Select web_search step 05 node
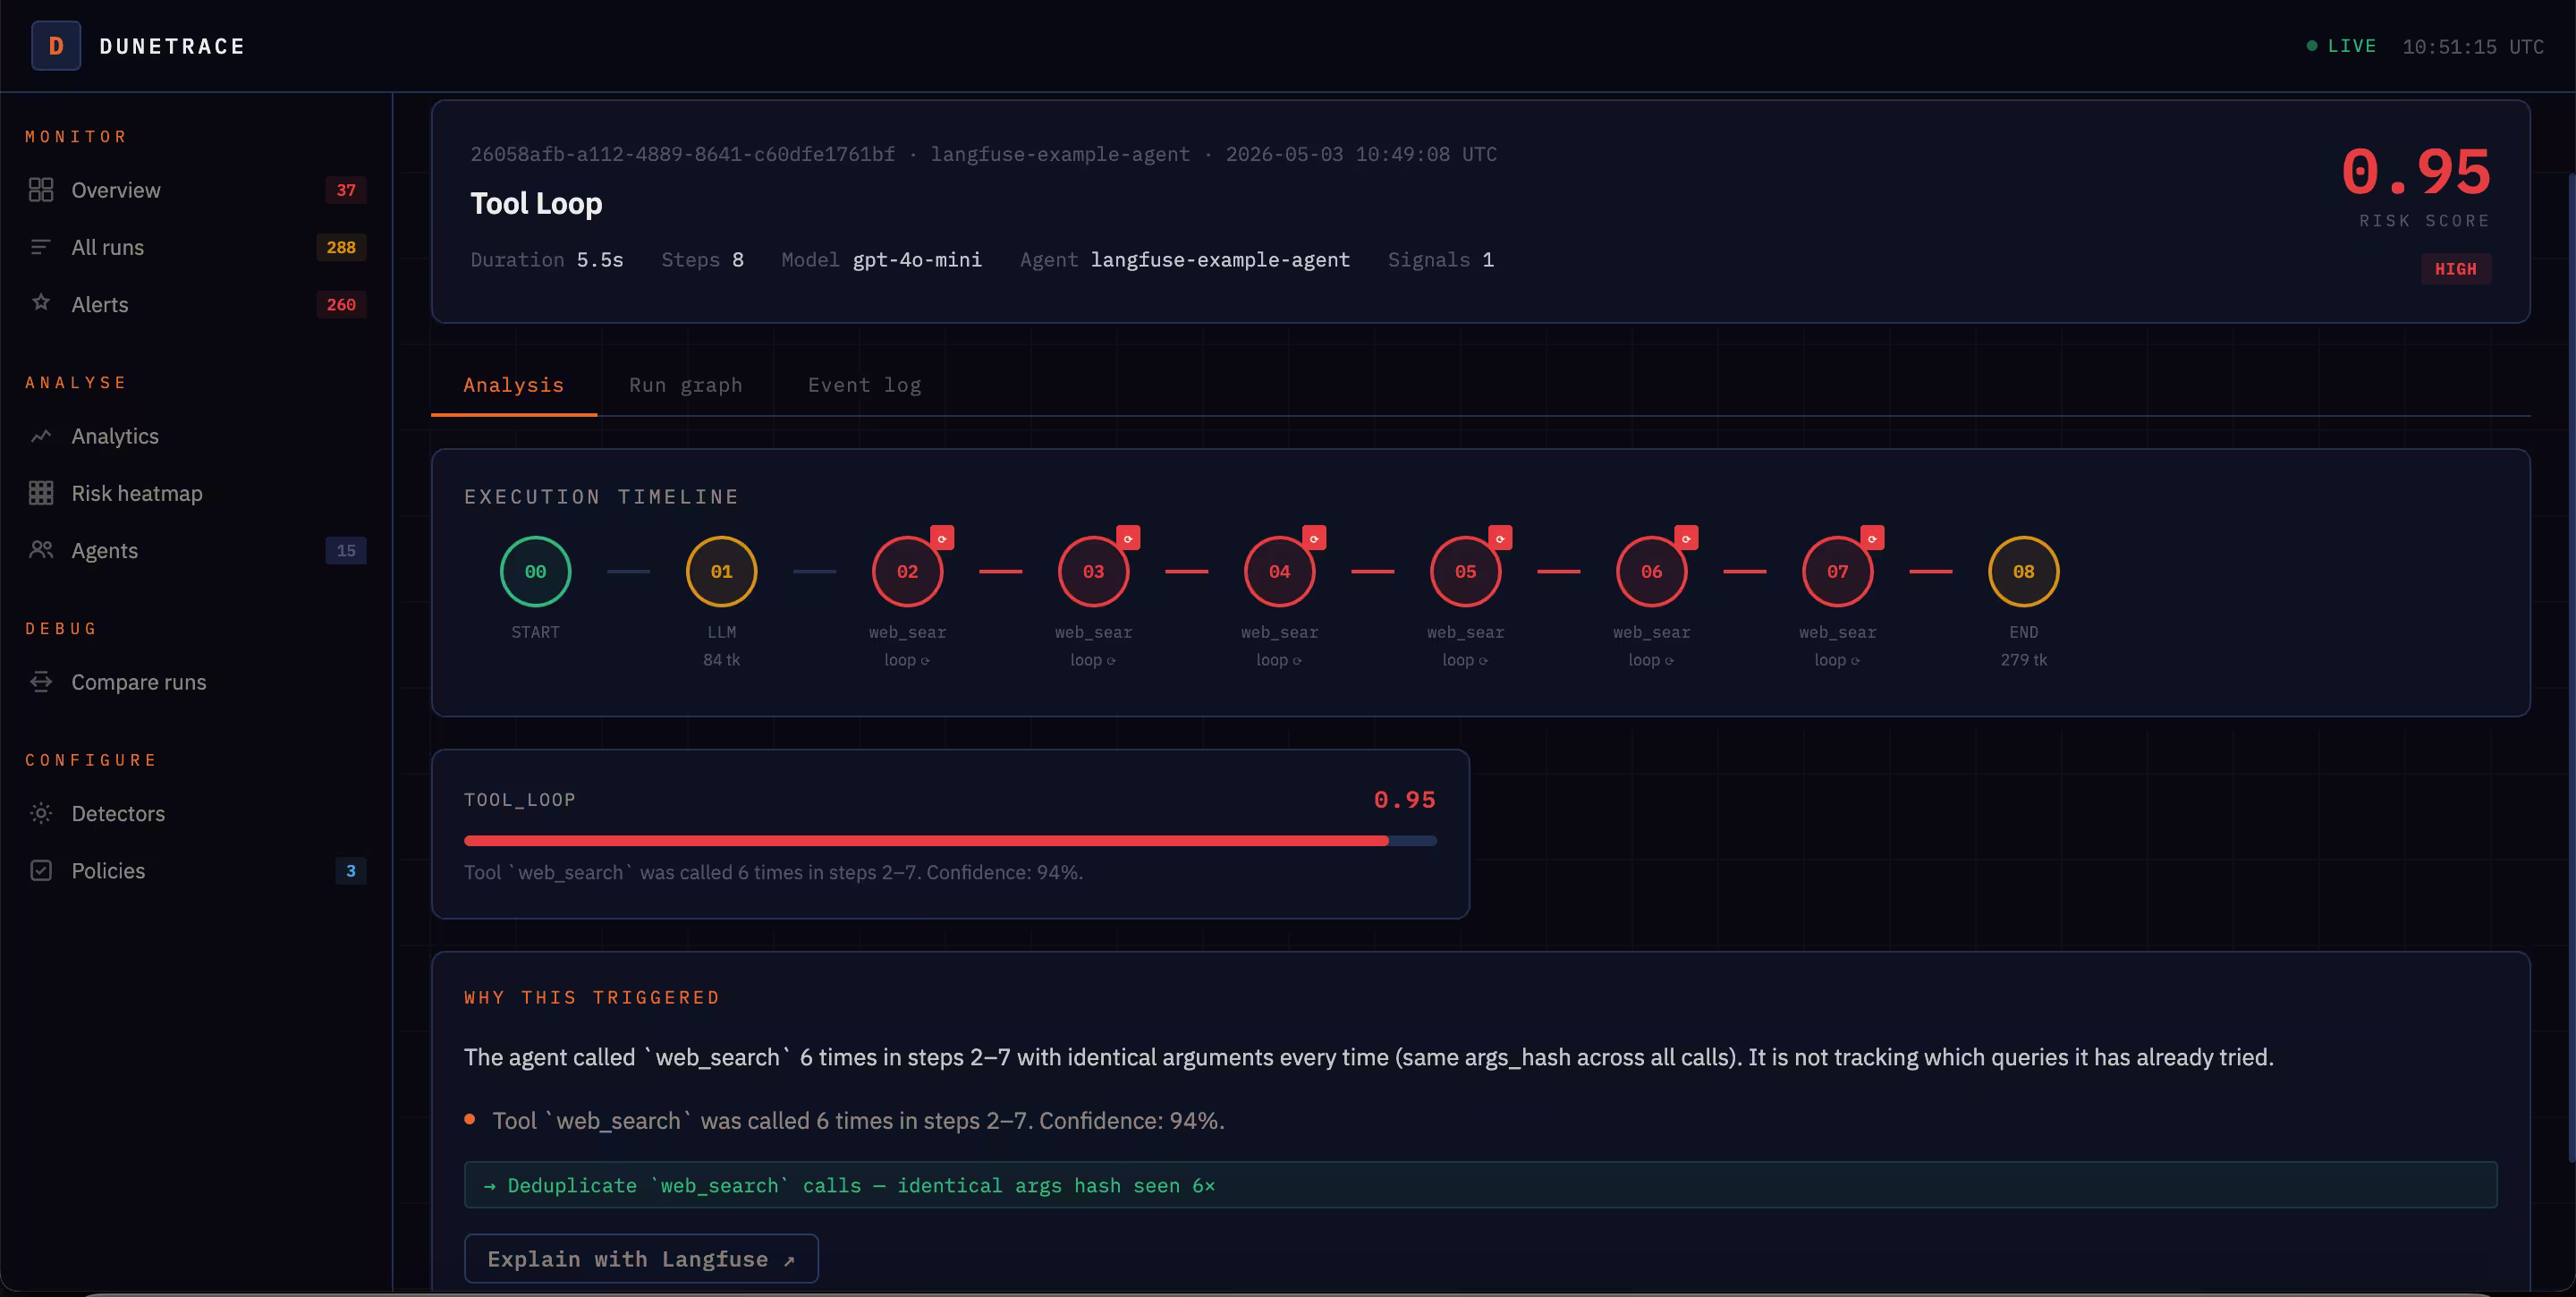Screen dimensions: 2576x1297 pos(1466,572)
